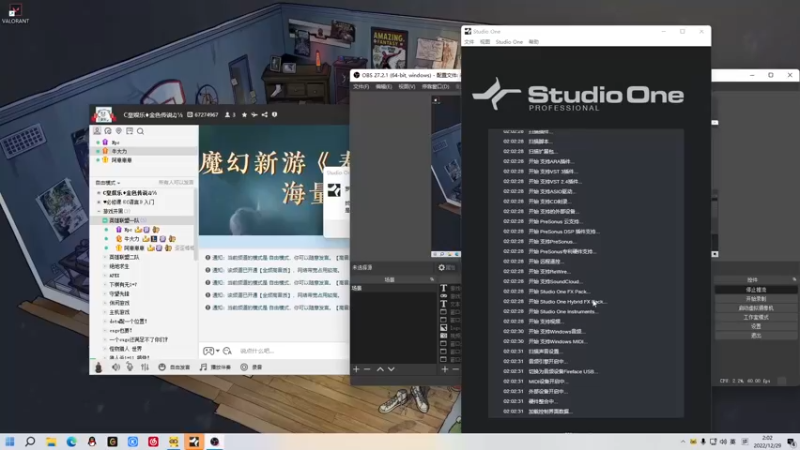Open the mixer sliders icon in YY bottom bar

click(x=145, y=367)
